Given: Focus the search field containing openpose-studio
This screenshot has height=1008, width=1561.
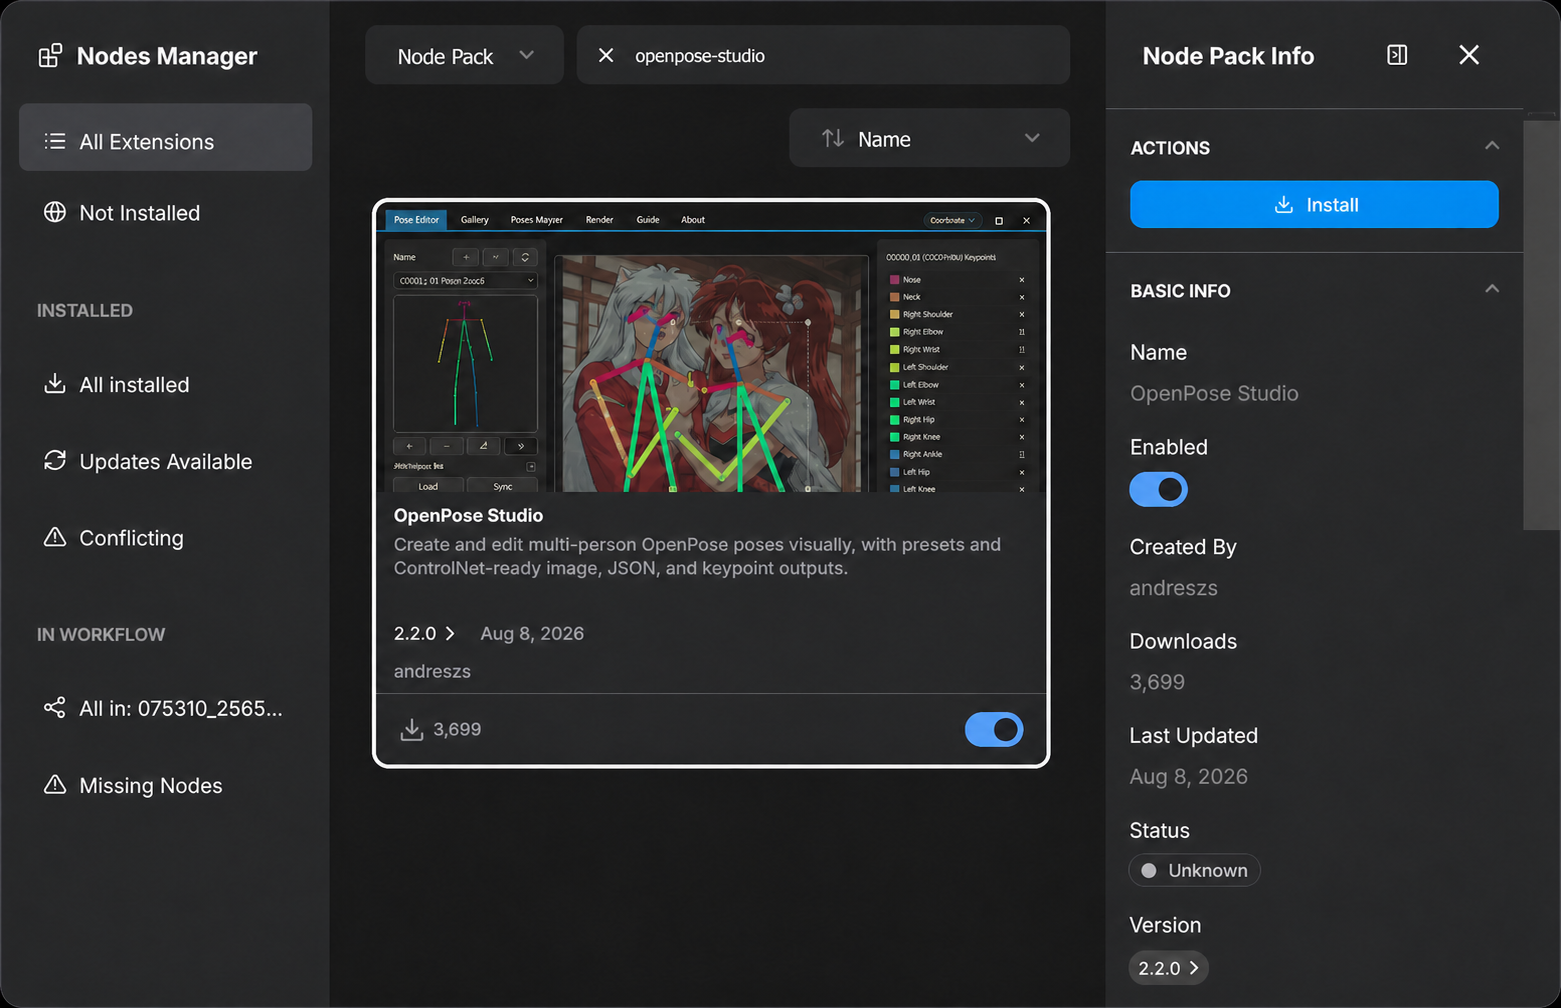Looking at the screenshot, I should 823,56.
